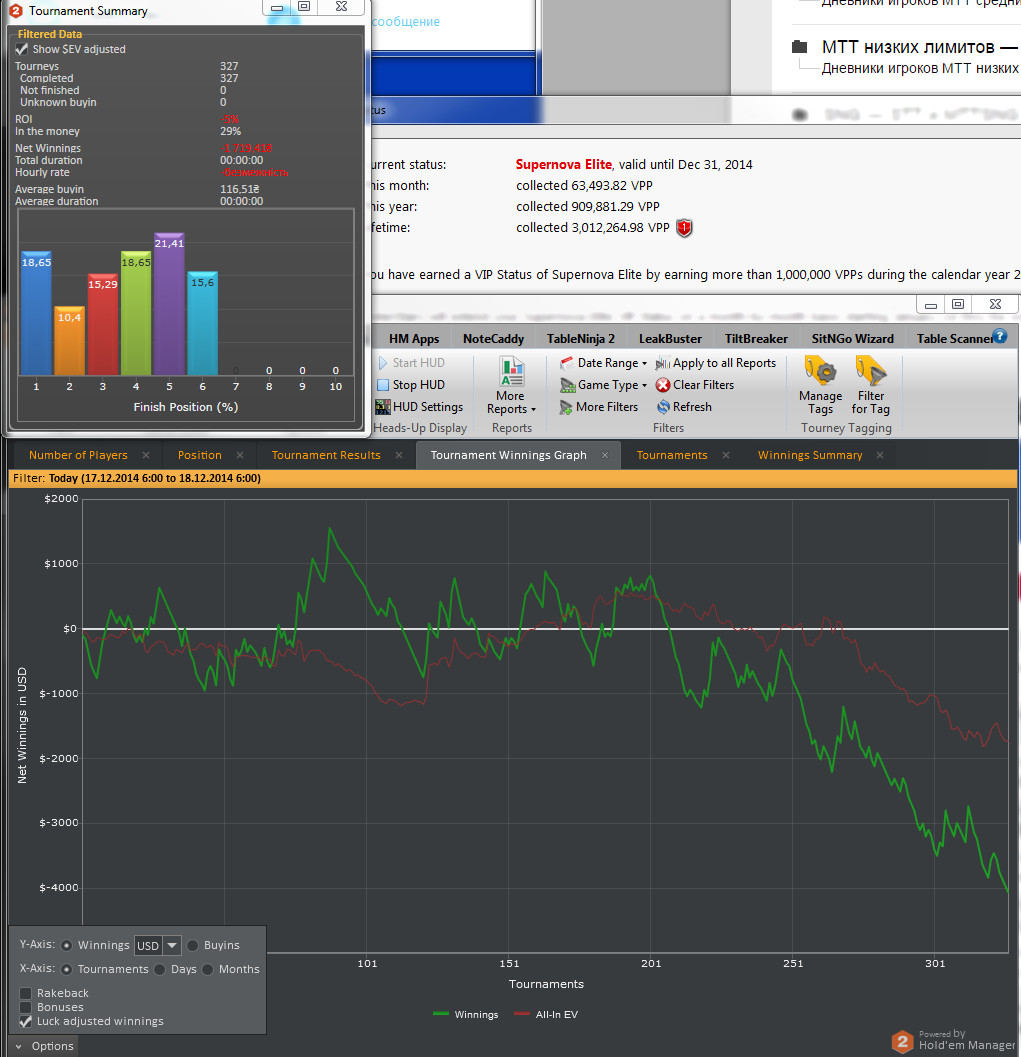
Task: Click the Tournament Summary window app icon
Action: pyautogui.click(x=16, y=10)
